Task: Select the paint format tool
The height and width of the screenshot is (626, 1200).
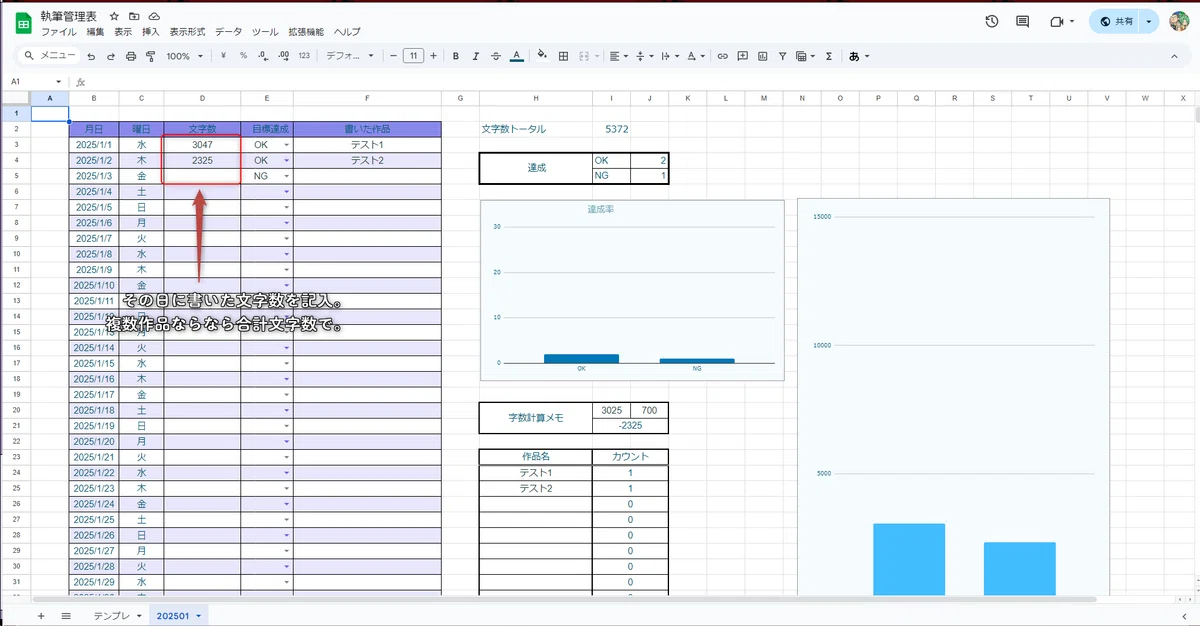Action: [x=150, y=56]
